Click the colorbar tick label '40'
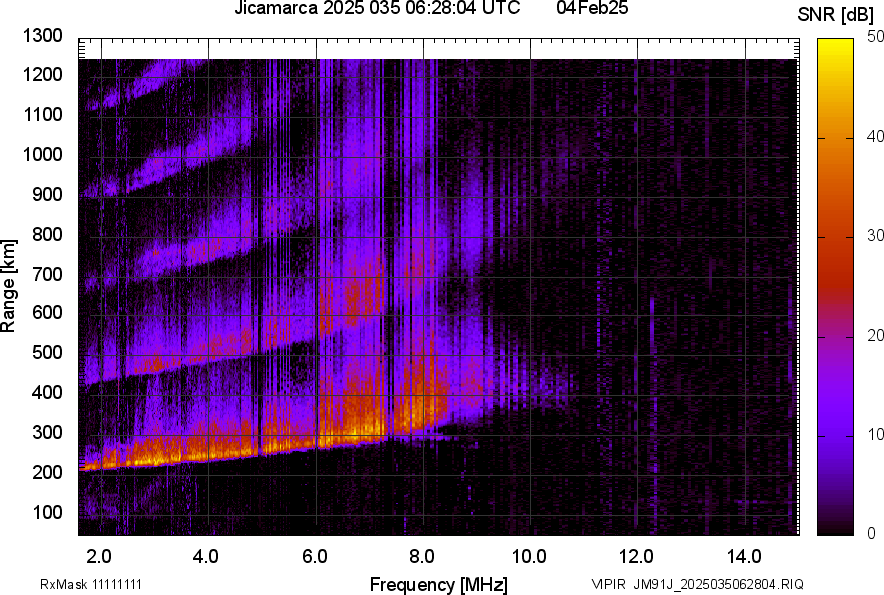Viewport: 884px width, 595px height. (874, 136)
